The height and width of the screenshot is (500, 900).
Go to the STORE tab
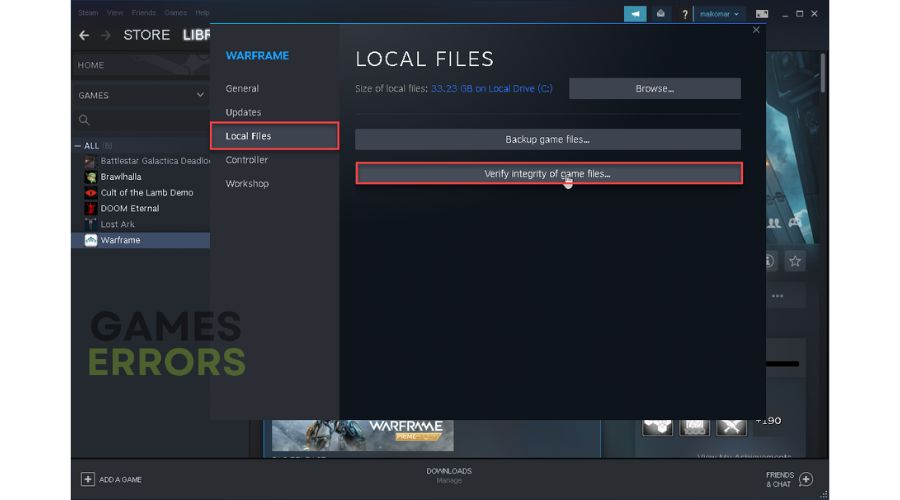146,35
